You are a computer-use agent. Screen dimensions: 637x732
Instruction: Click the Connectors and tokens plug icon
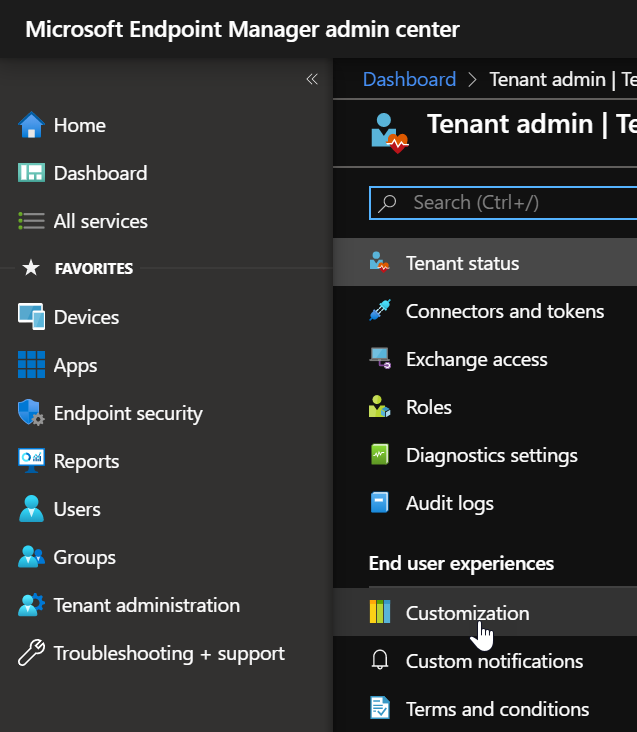[x=380, y=311]
